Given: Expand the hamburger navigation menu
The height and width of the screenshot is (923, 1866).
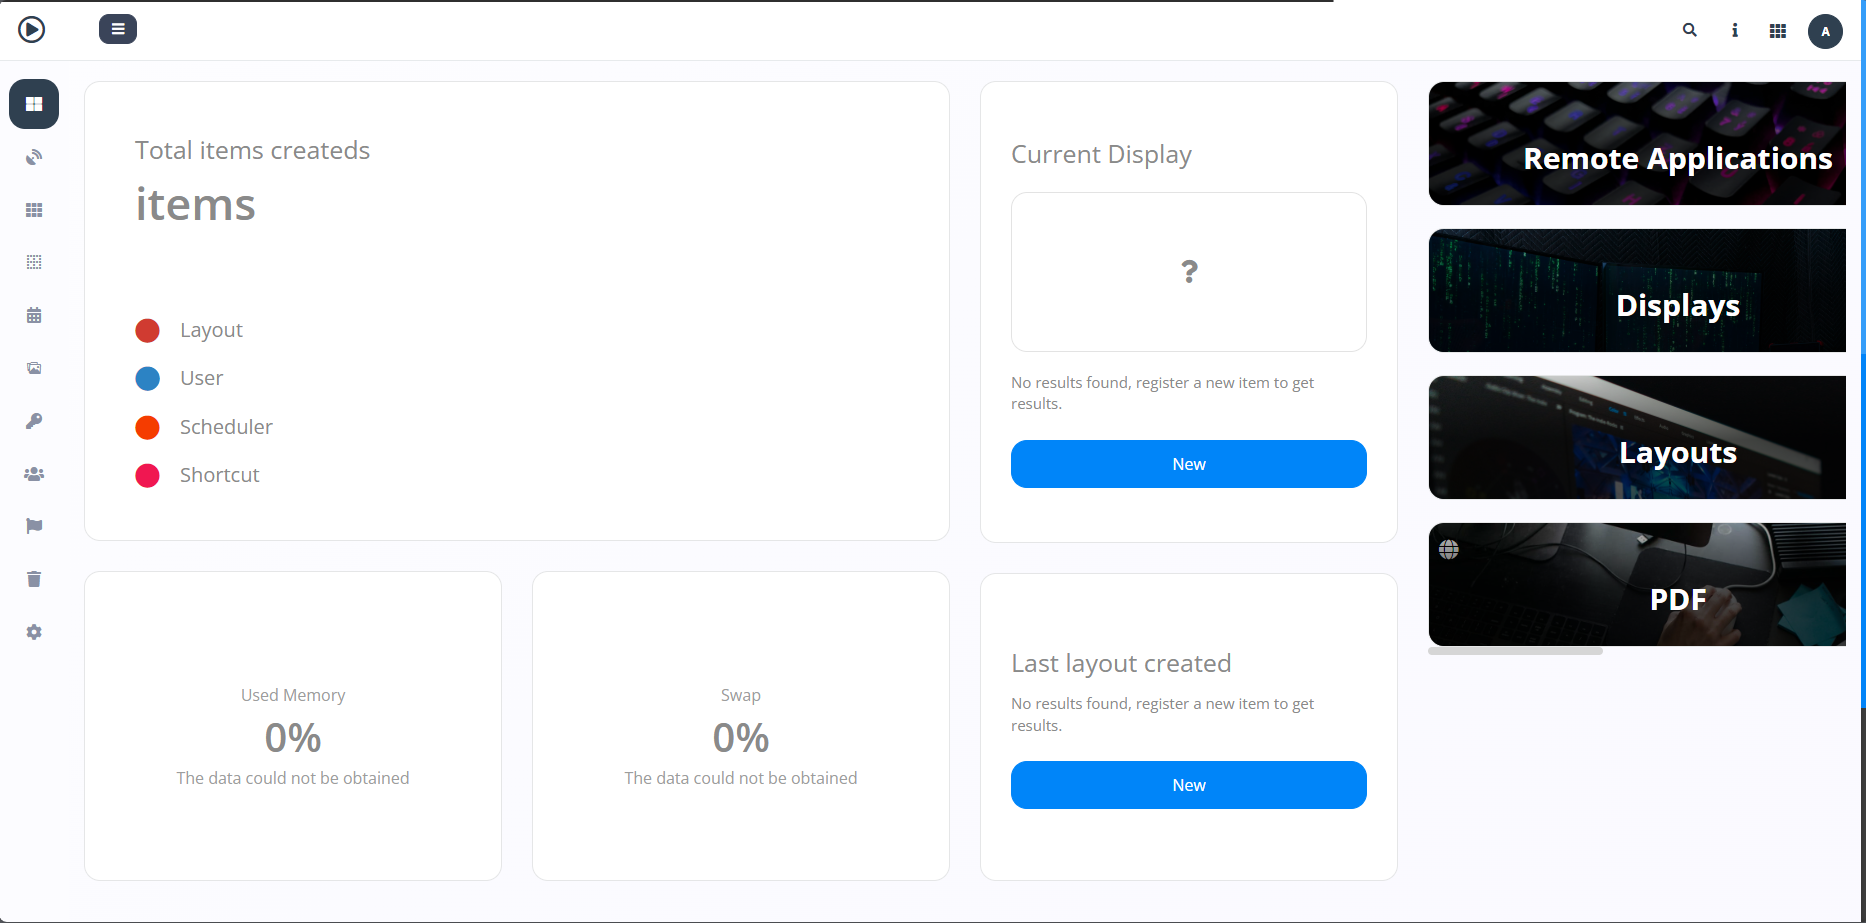Looking at the screenshot, I should (117, 29).
